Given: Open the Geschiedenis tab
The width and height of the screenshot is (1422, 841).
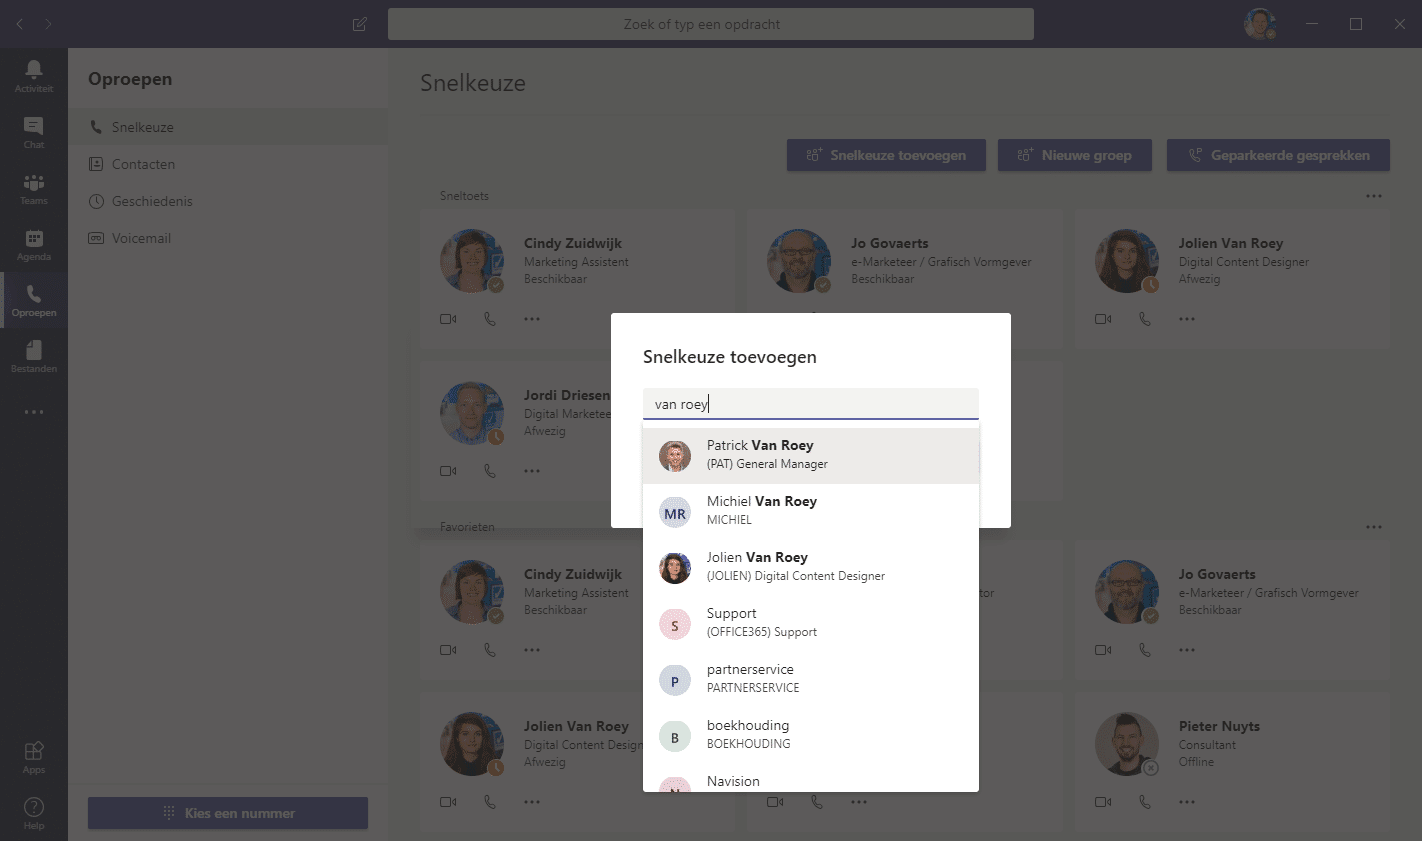Looking at the screenshot, I should point(228,201).
